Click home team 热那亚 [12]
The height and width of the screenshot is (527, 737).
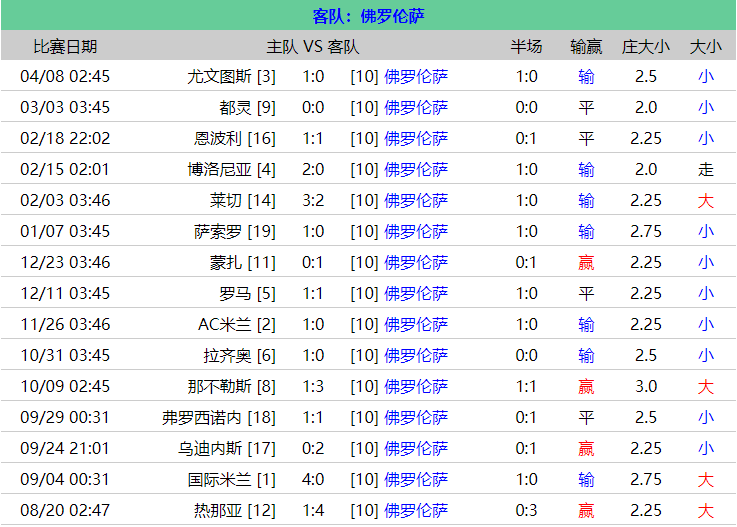pos(235,511)
